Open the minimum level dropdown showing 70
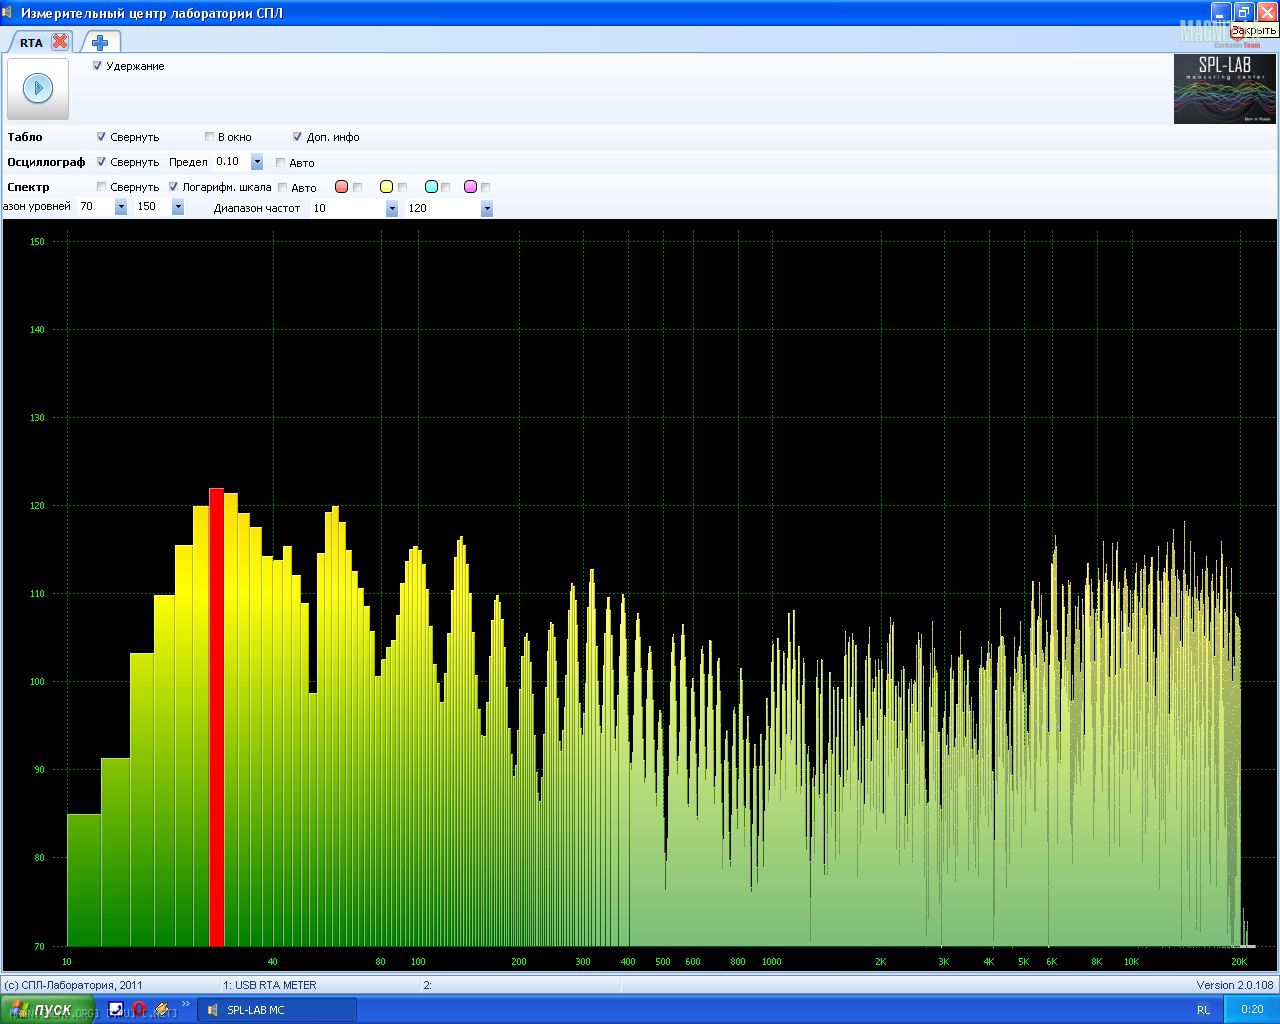 click(x=121, y=207)
